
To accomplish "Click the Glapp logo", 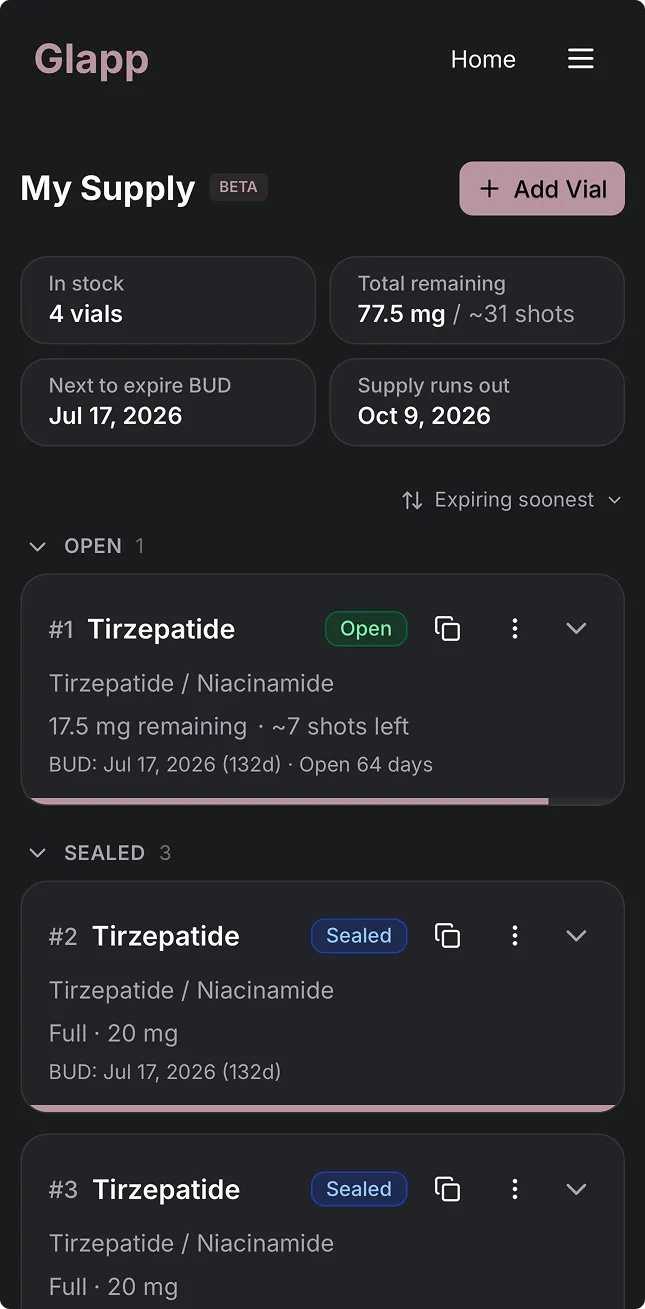I will pyautogui.click(x=91, y=59).
